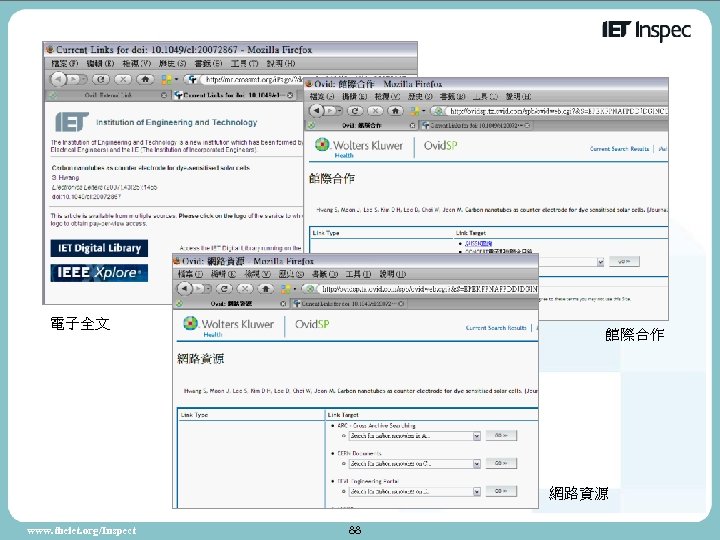
Task: Click the address bar in the 館際合作 window
Action: click(556, 111)
